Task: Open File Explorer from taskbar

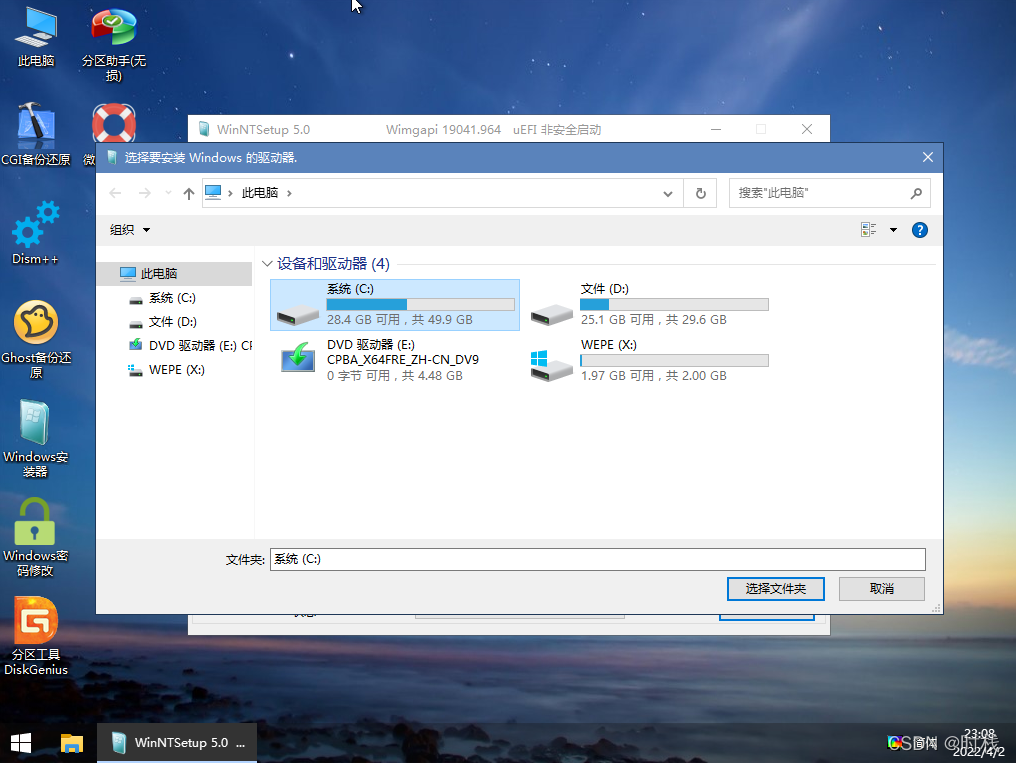Action: click(71, 743)
